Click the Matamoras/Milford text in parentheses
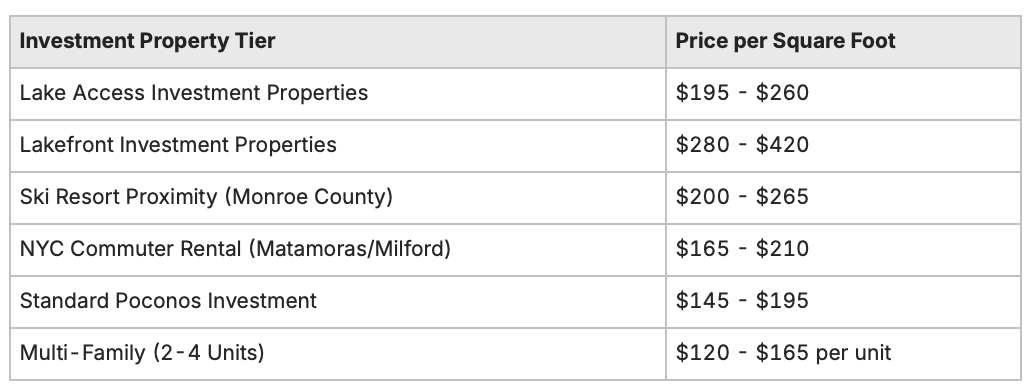1034x390 pixels. 350,249
